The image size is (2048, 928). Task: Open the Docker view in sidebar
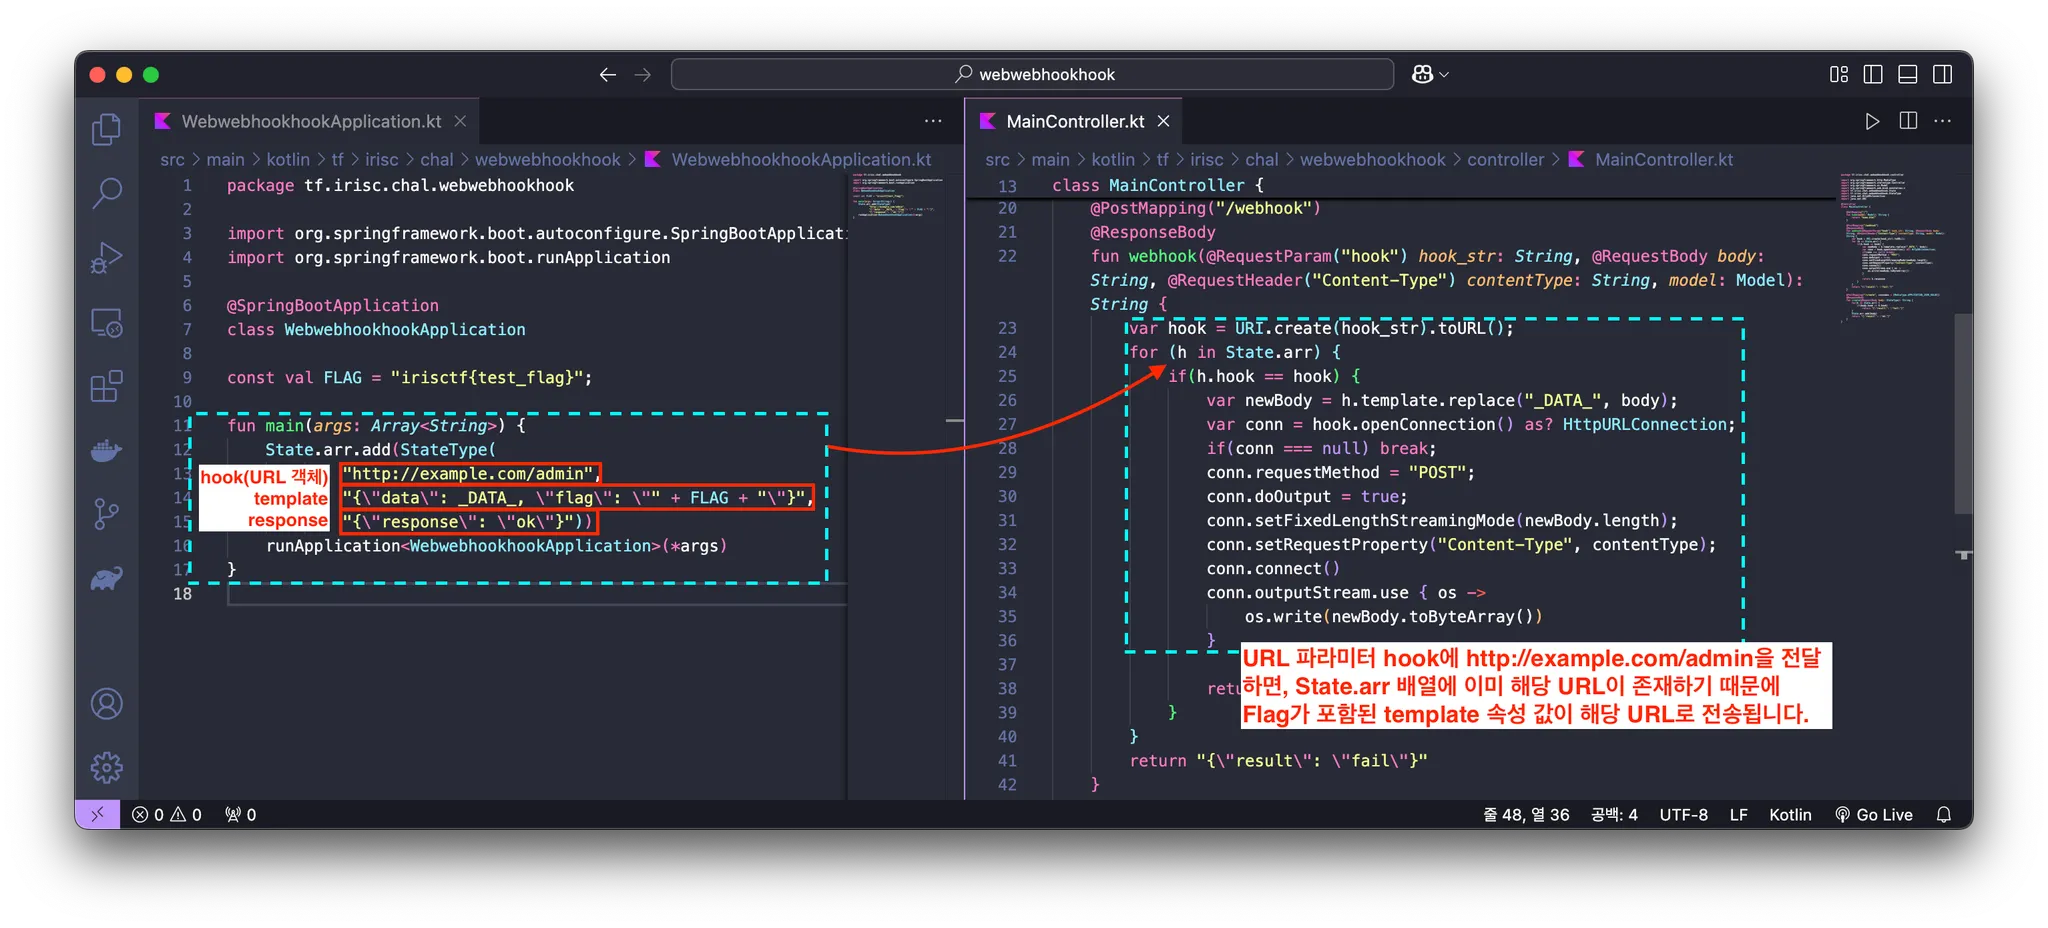[x=106, y=450]
